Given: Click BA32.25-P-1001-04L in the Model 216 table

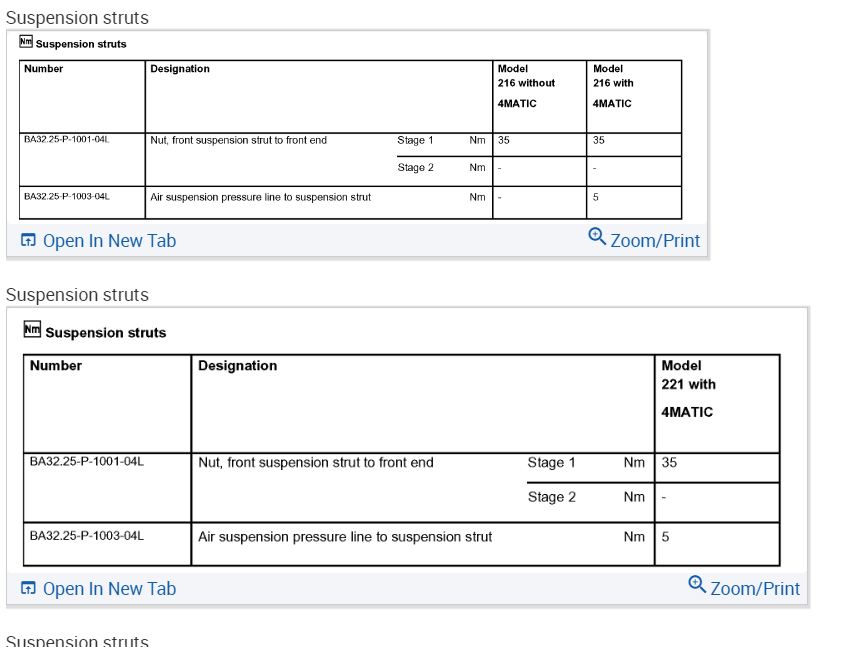Looking at the screenshot, I should 66,140.
